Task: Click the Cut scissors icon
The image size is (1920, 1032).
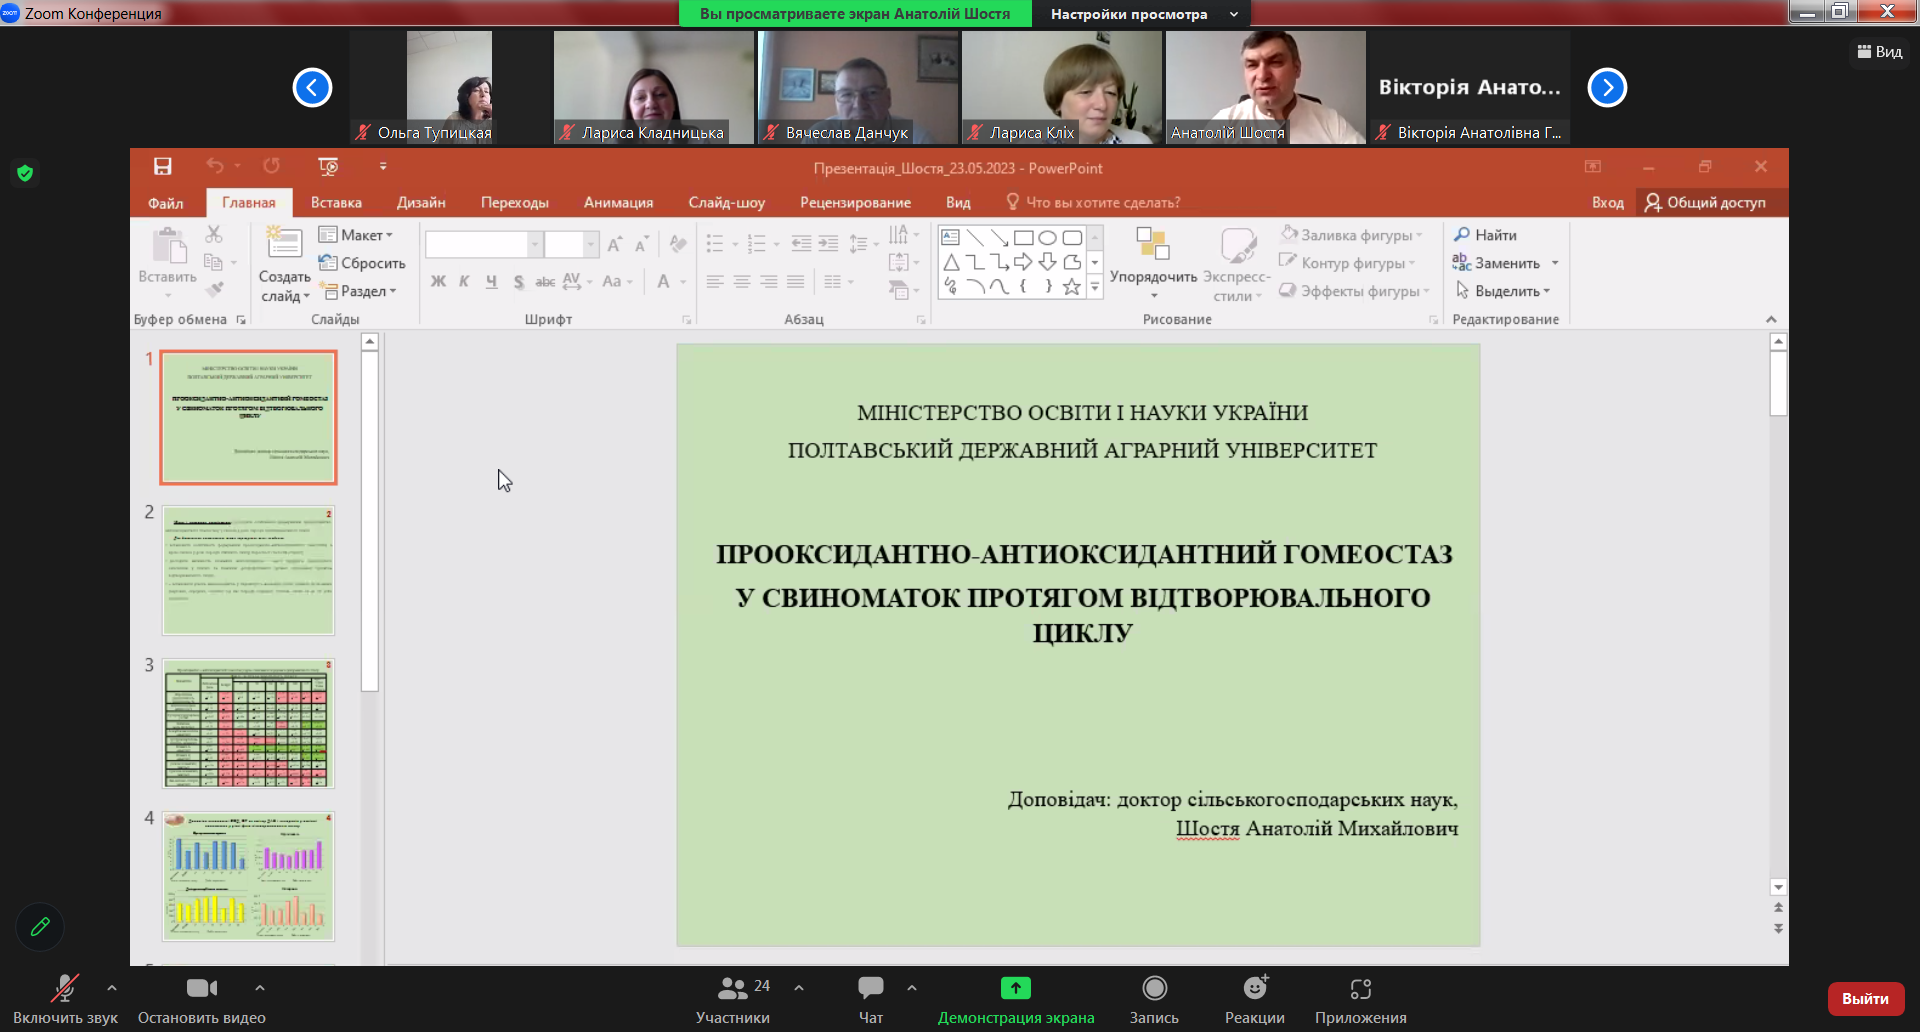Action: point(214,234)
